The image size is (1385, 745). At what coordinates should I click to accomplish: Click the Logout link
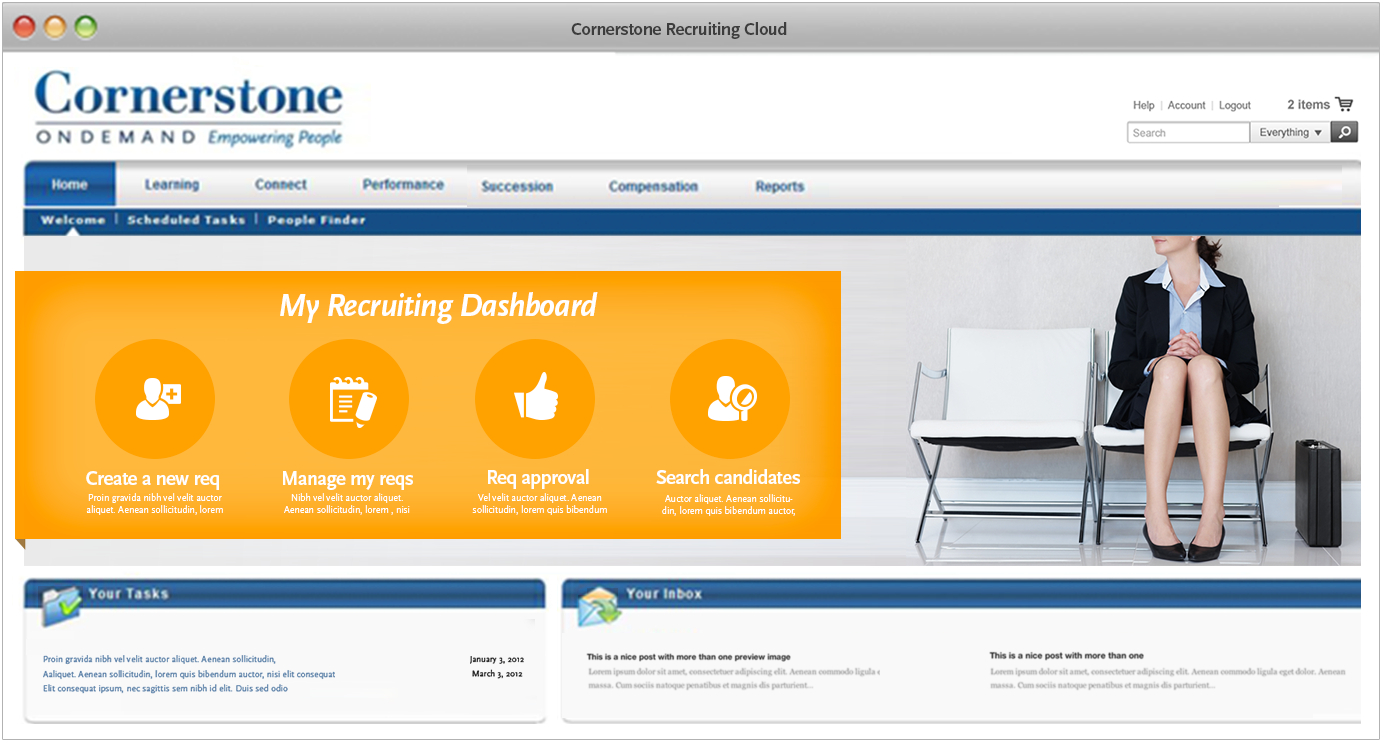click(1235, 105)
